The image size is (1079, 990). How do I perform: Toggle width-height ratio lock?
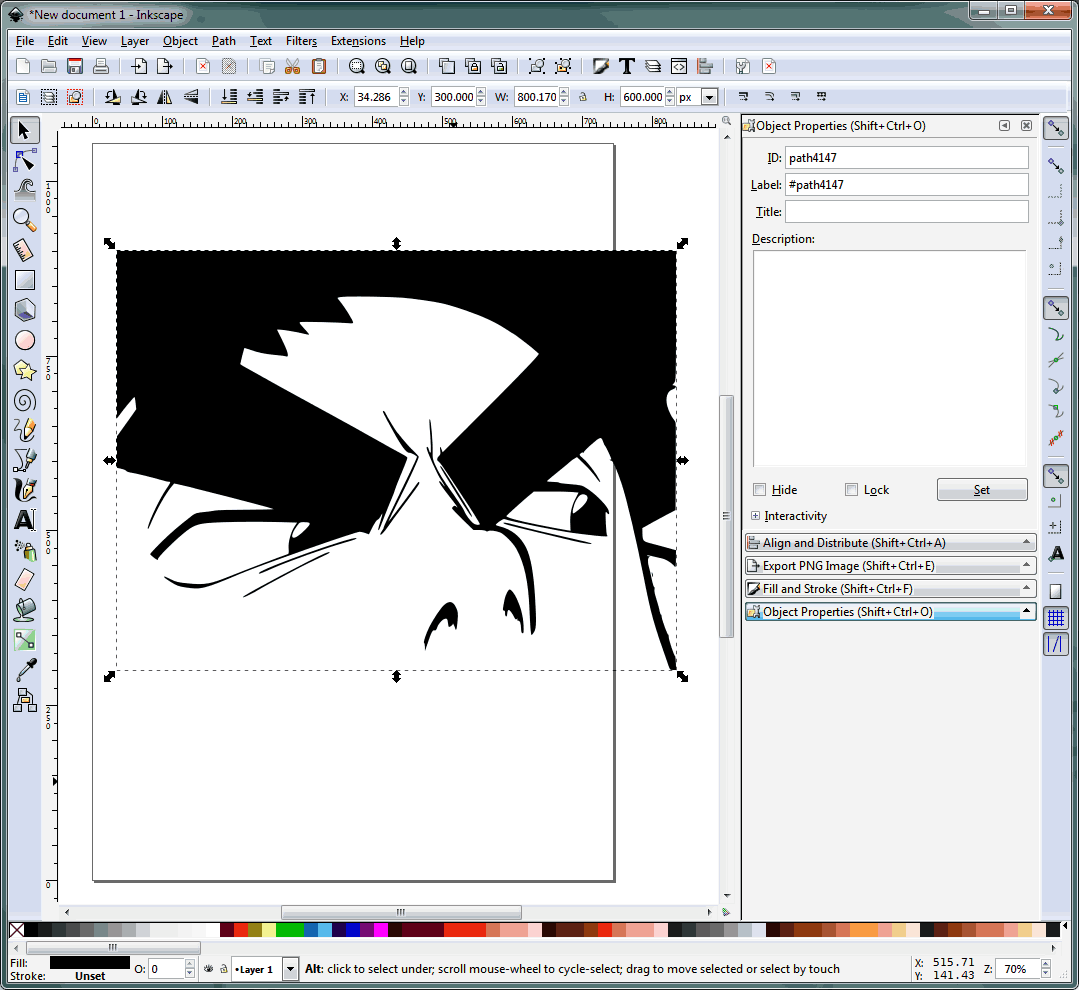click(583, 97)
